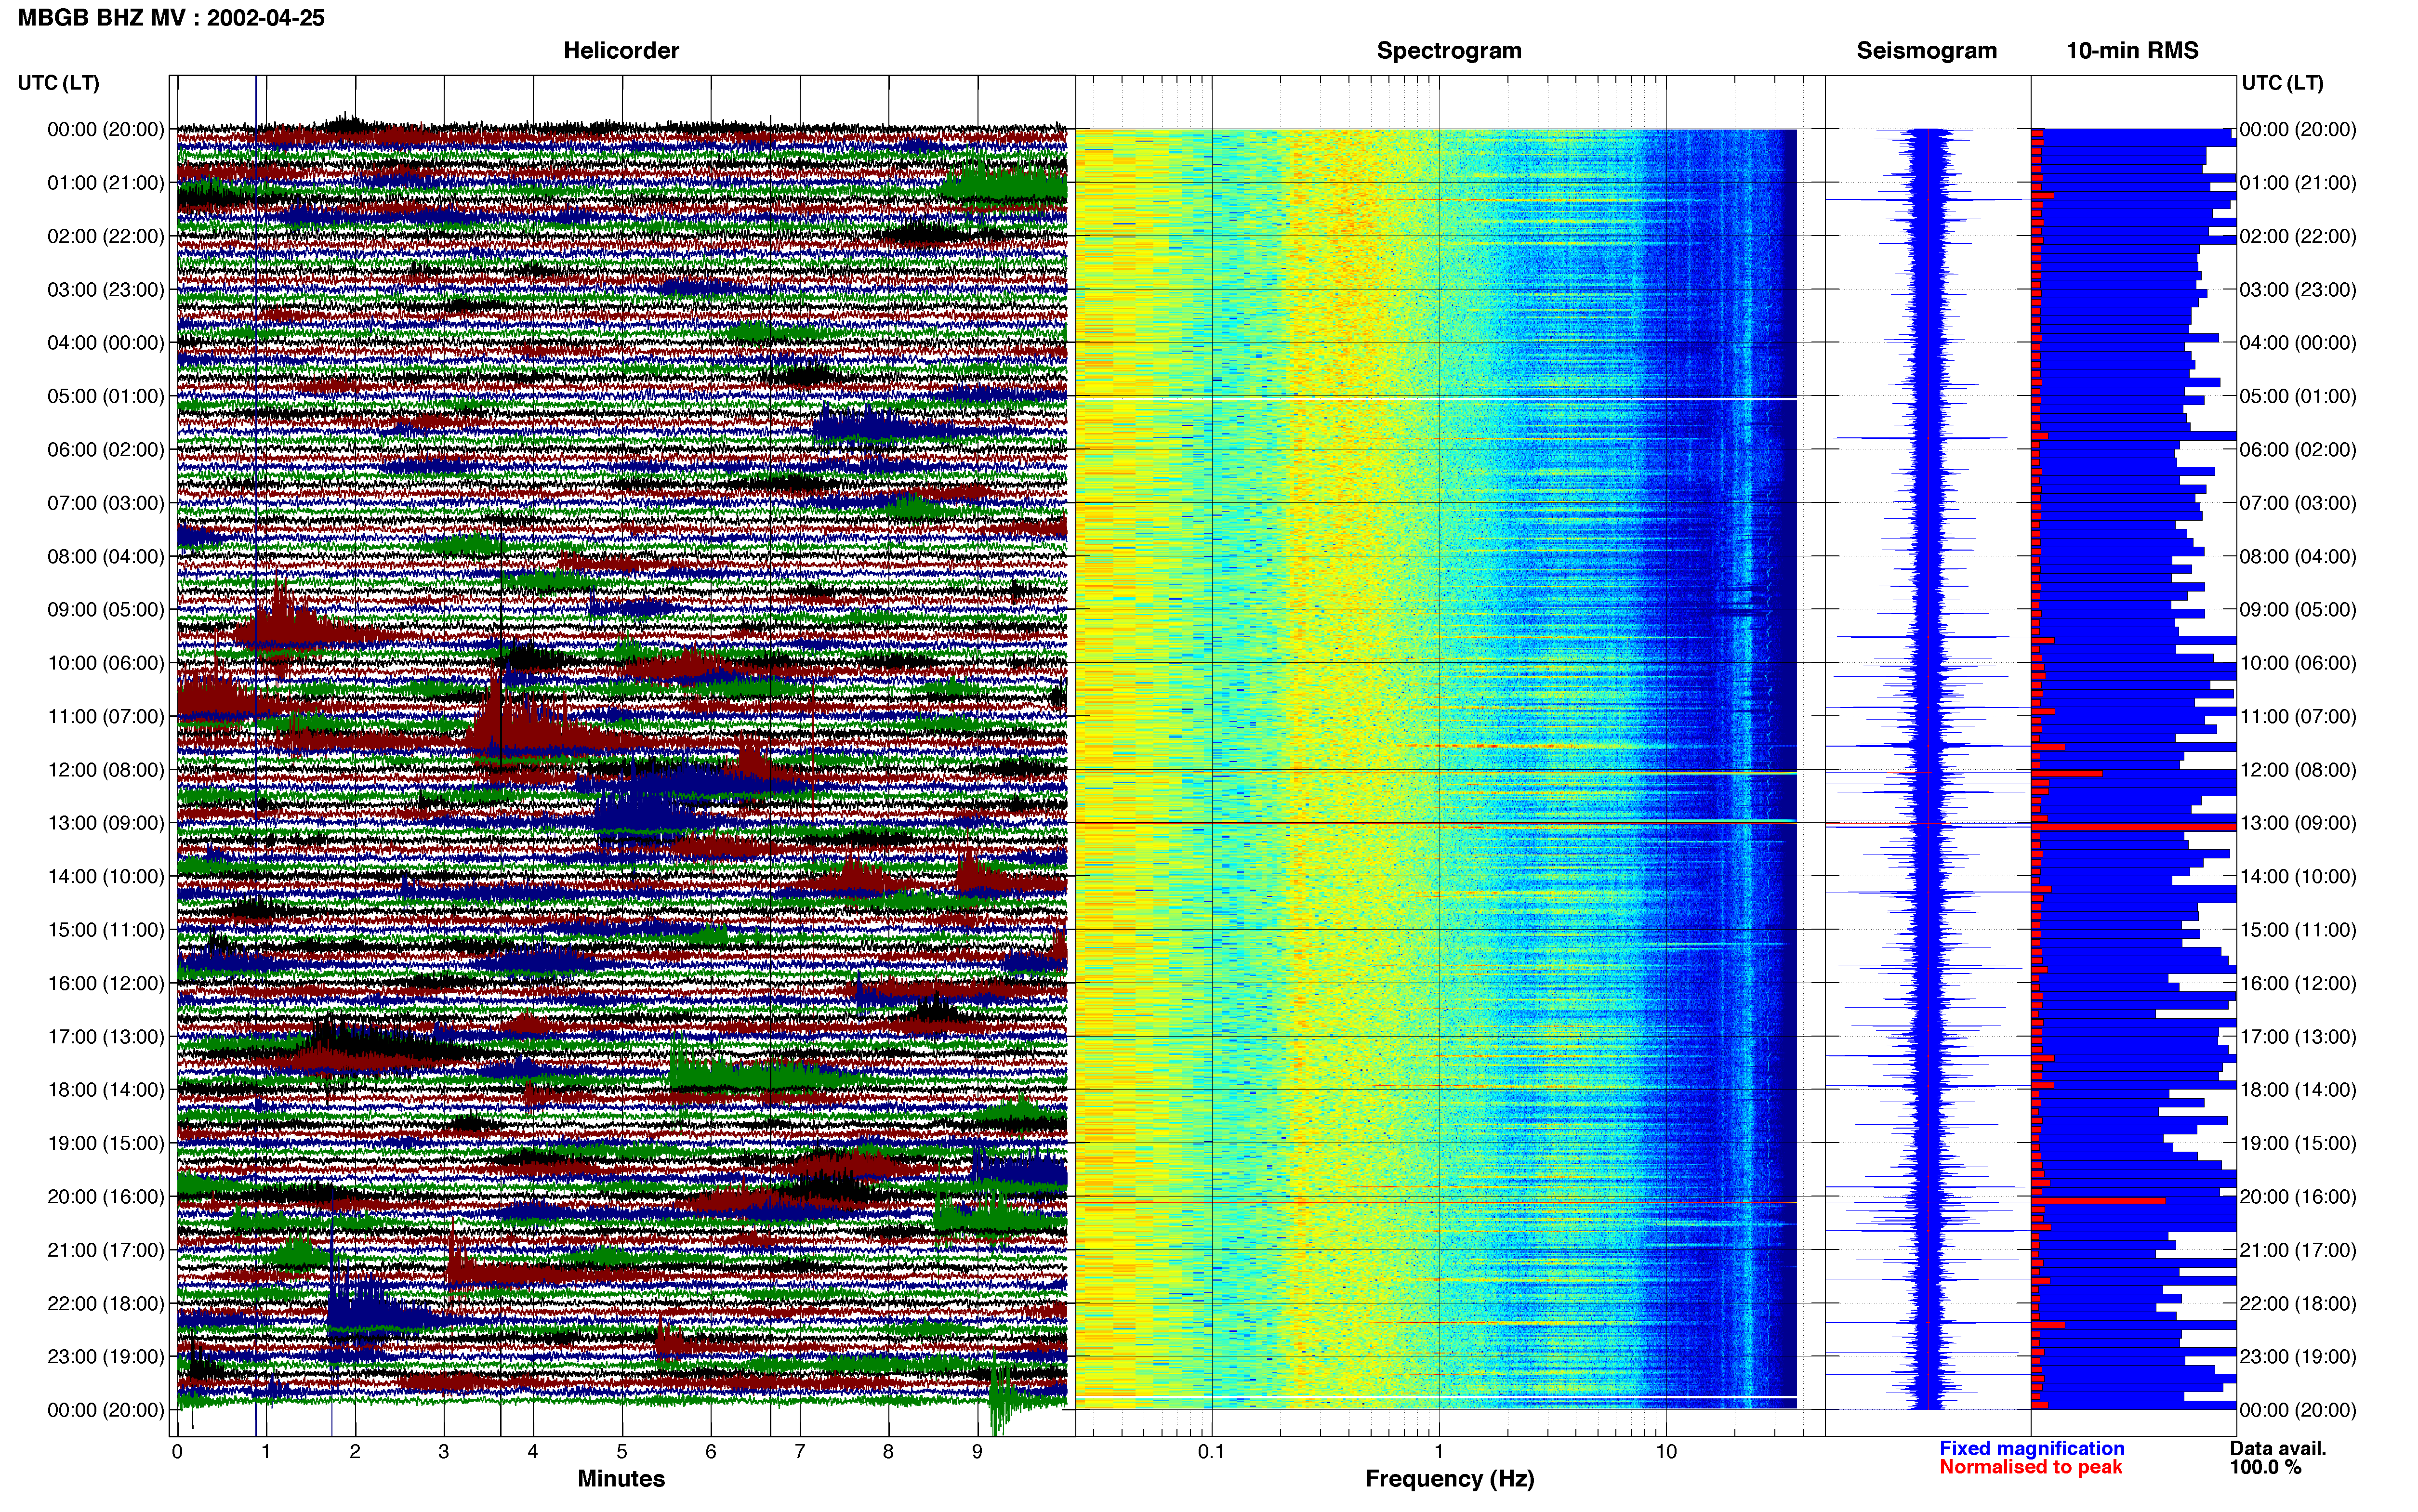Click the "2" tick on the Minutes axis
Image resolution: width=2418 pixels, height=1512 pixels.
click(355, 1452)
